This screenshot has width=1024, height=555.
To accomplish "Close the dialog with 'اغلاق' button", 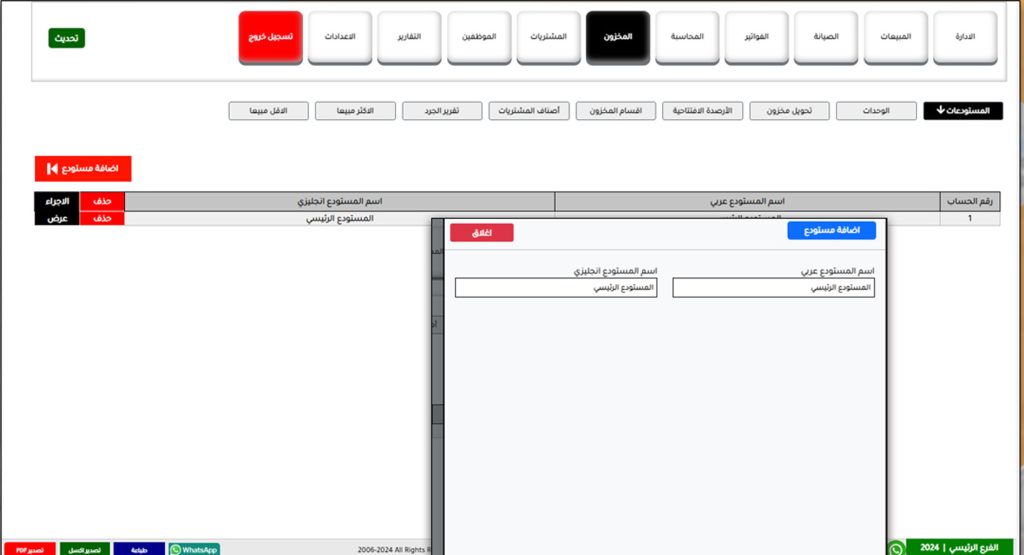I will [x=481, y=232].
